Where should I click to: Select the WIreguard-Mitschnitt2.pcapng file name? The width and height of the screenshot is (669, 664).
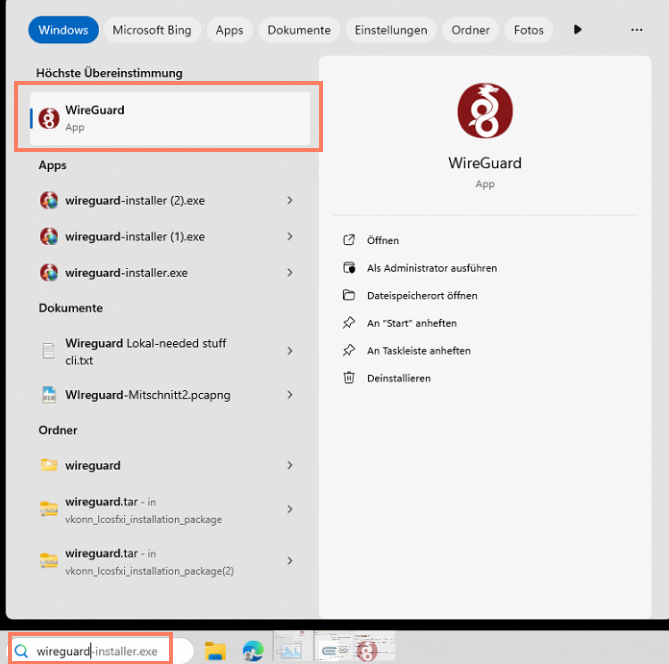(x=148, y=395)
